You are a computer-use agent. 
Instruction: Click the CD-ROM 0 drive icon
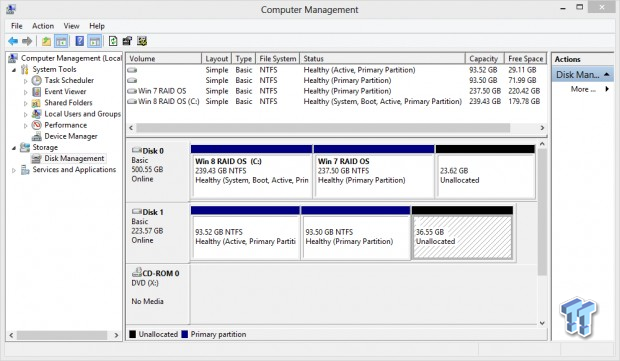(x=136, y=272)
